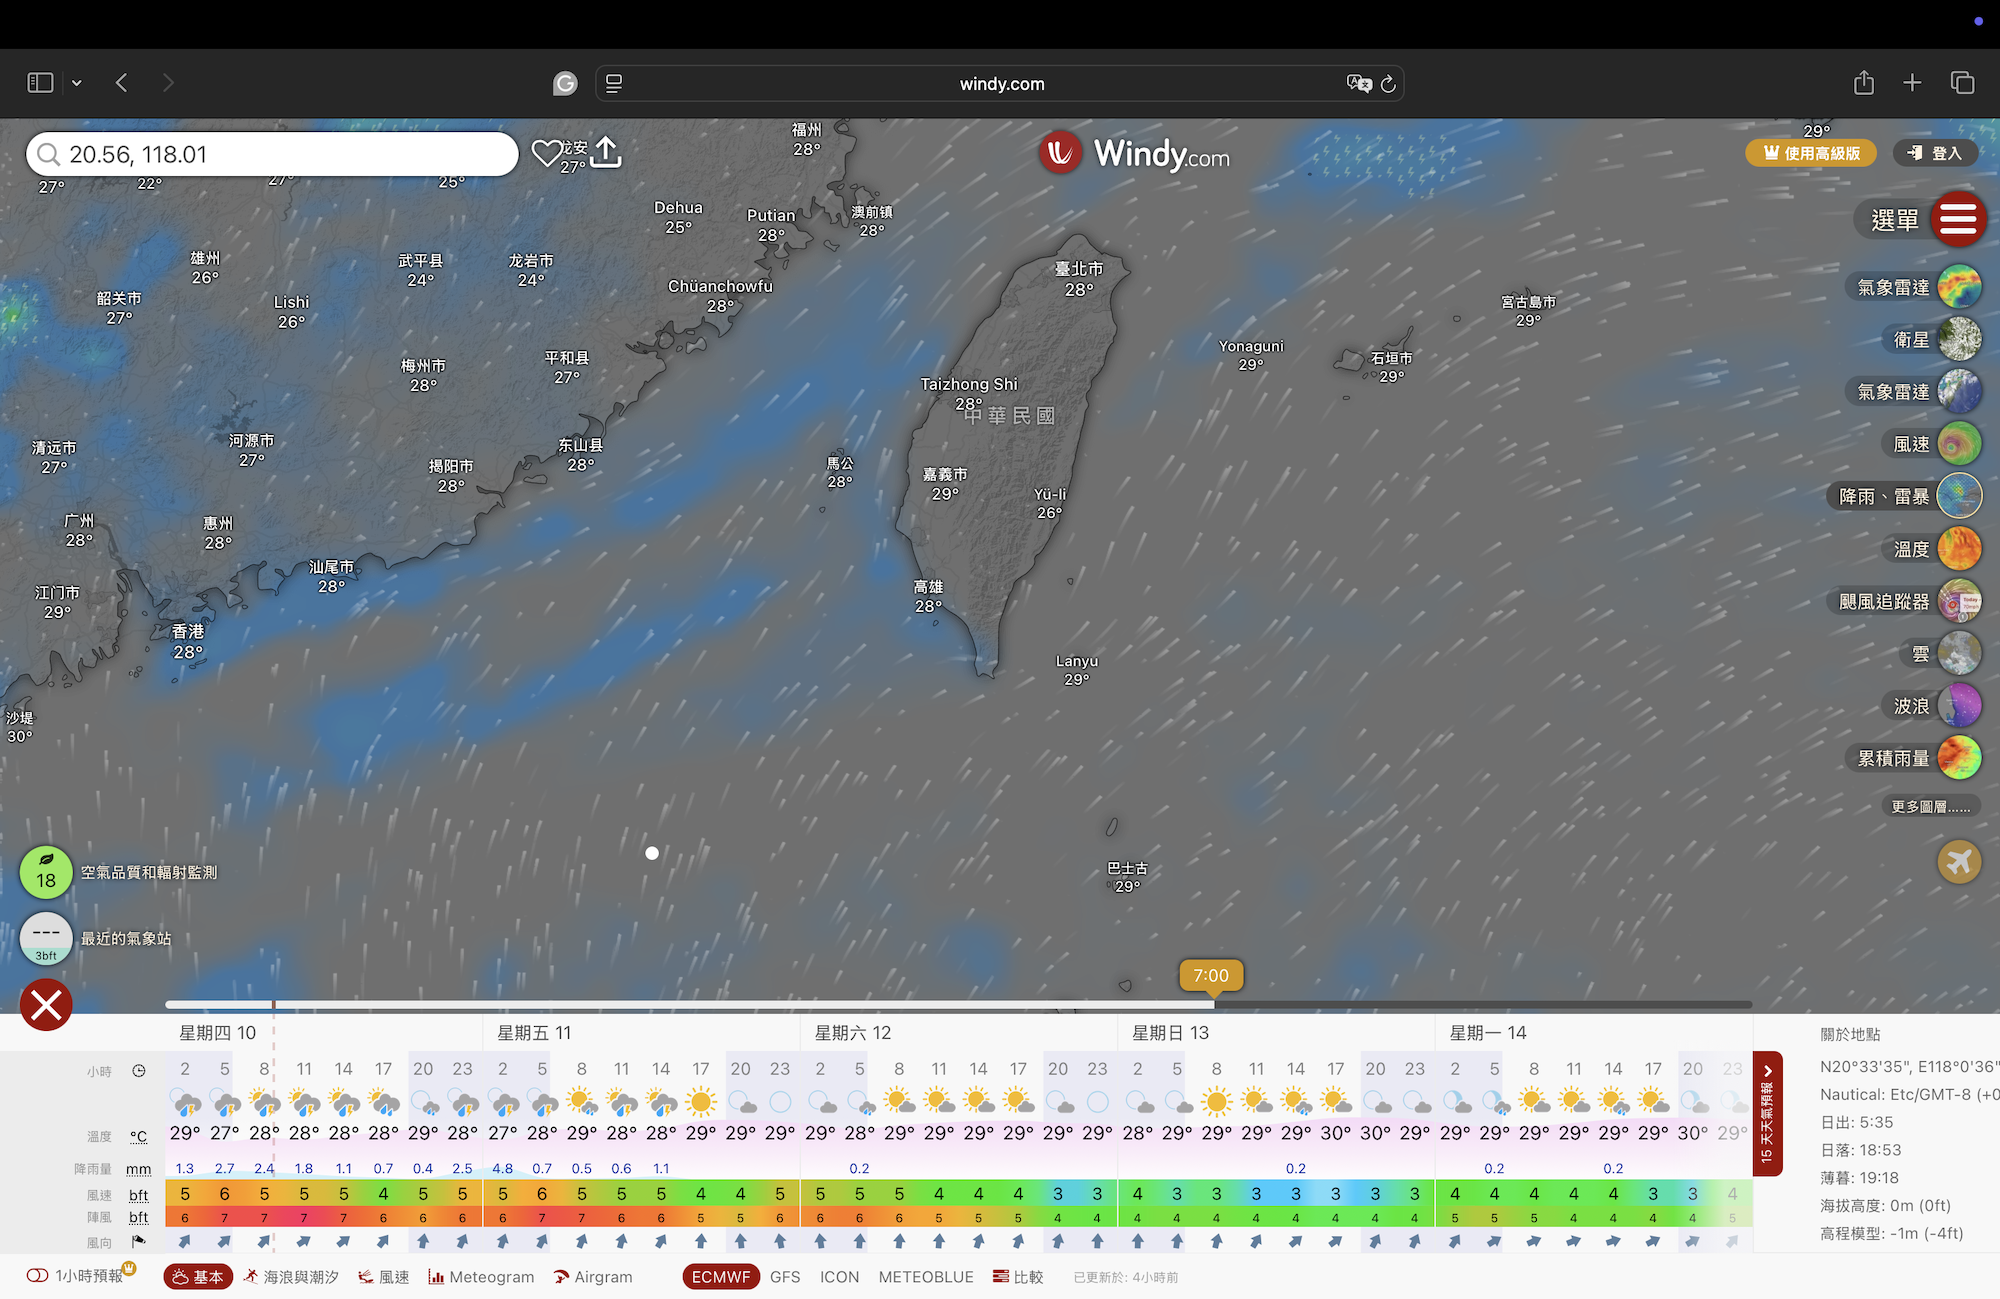
Task: Click the 登入 login button
Action: click(1935, 153)
